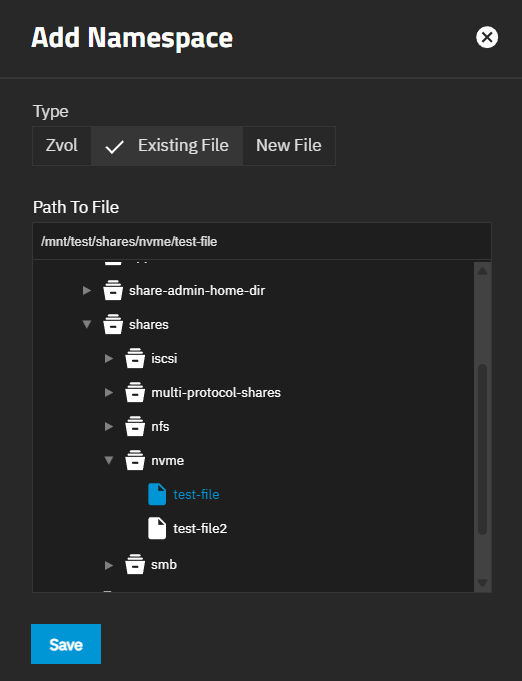Select test-file2 in the tree
Image resolution: width=522 pixels, height=681 pixels.
(200, 529)
